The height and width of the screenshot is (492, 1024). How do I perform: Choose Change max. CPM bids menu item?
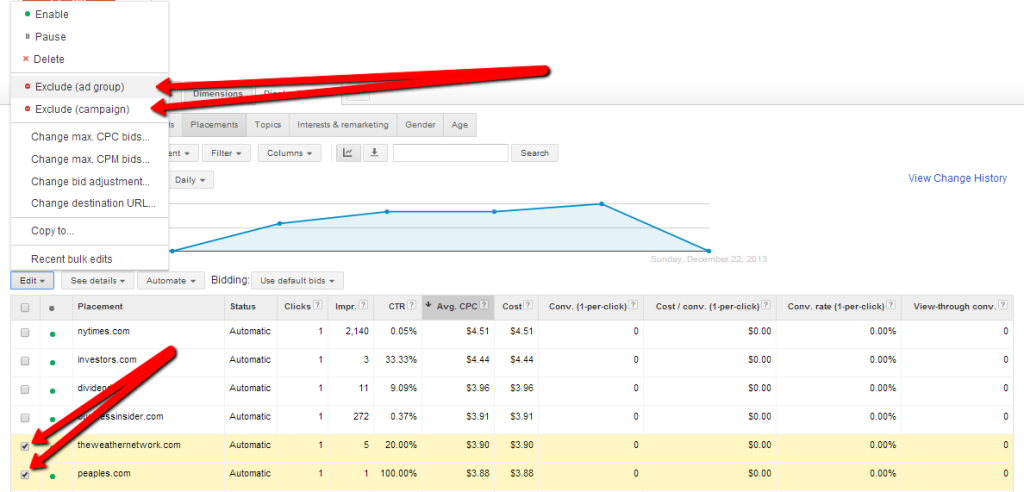click(89, 159)
